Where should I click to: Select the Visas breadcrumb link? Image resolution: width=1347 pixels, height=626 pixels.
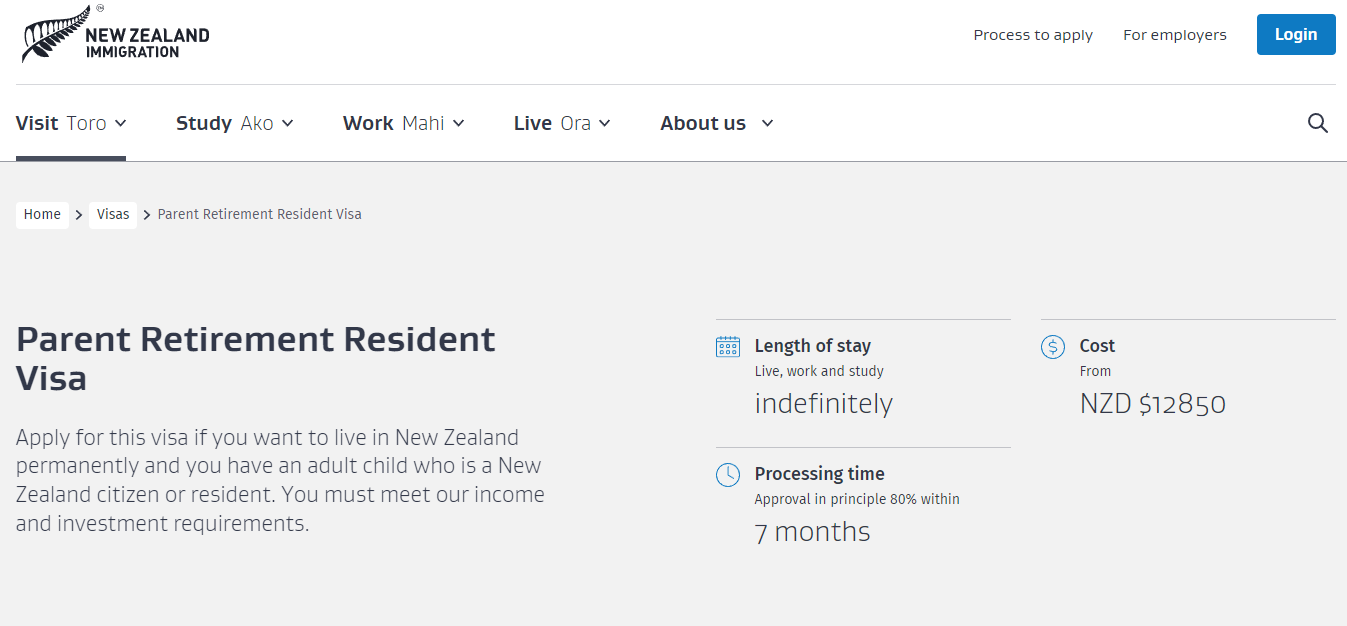click(113, 215)
